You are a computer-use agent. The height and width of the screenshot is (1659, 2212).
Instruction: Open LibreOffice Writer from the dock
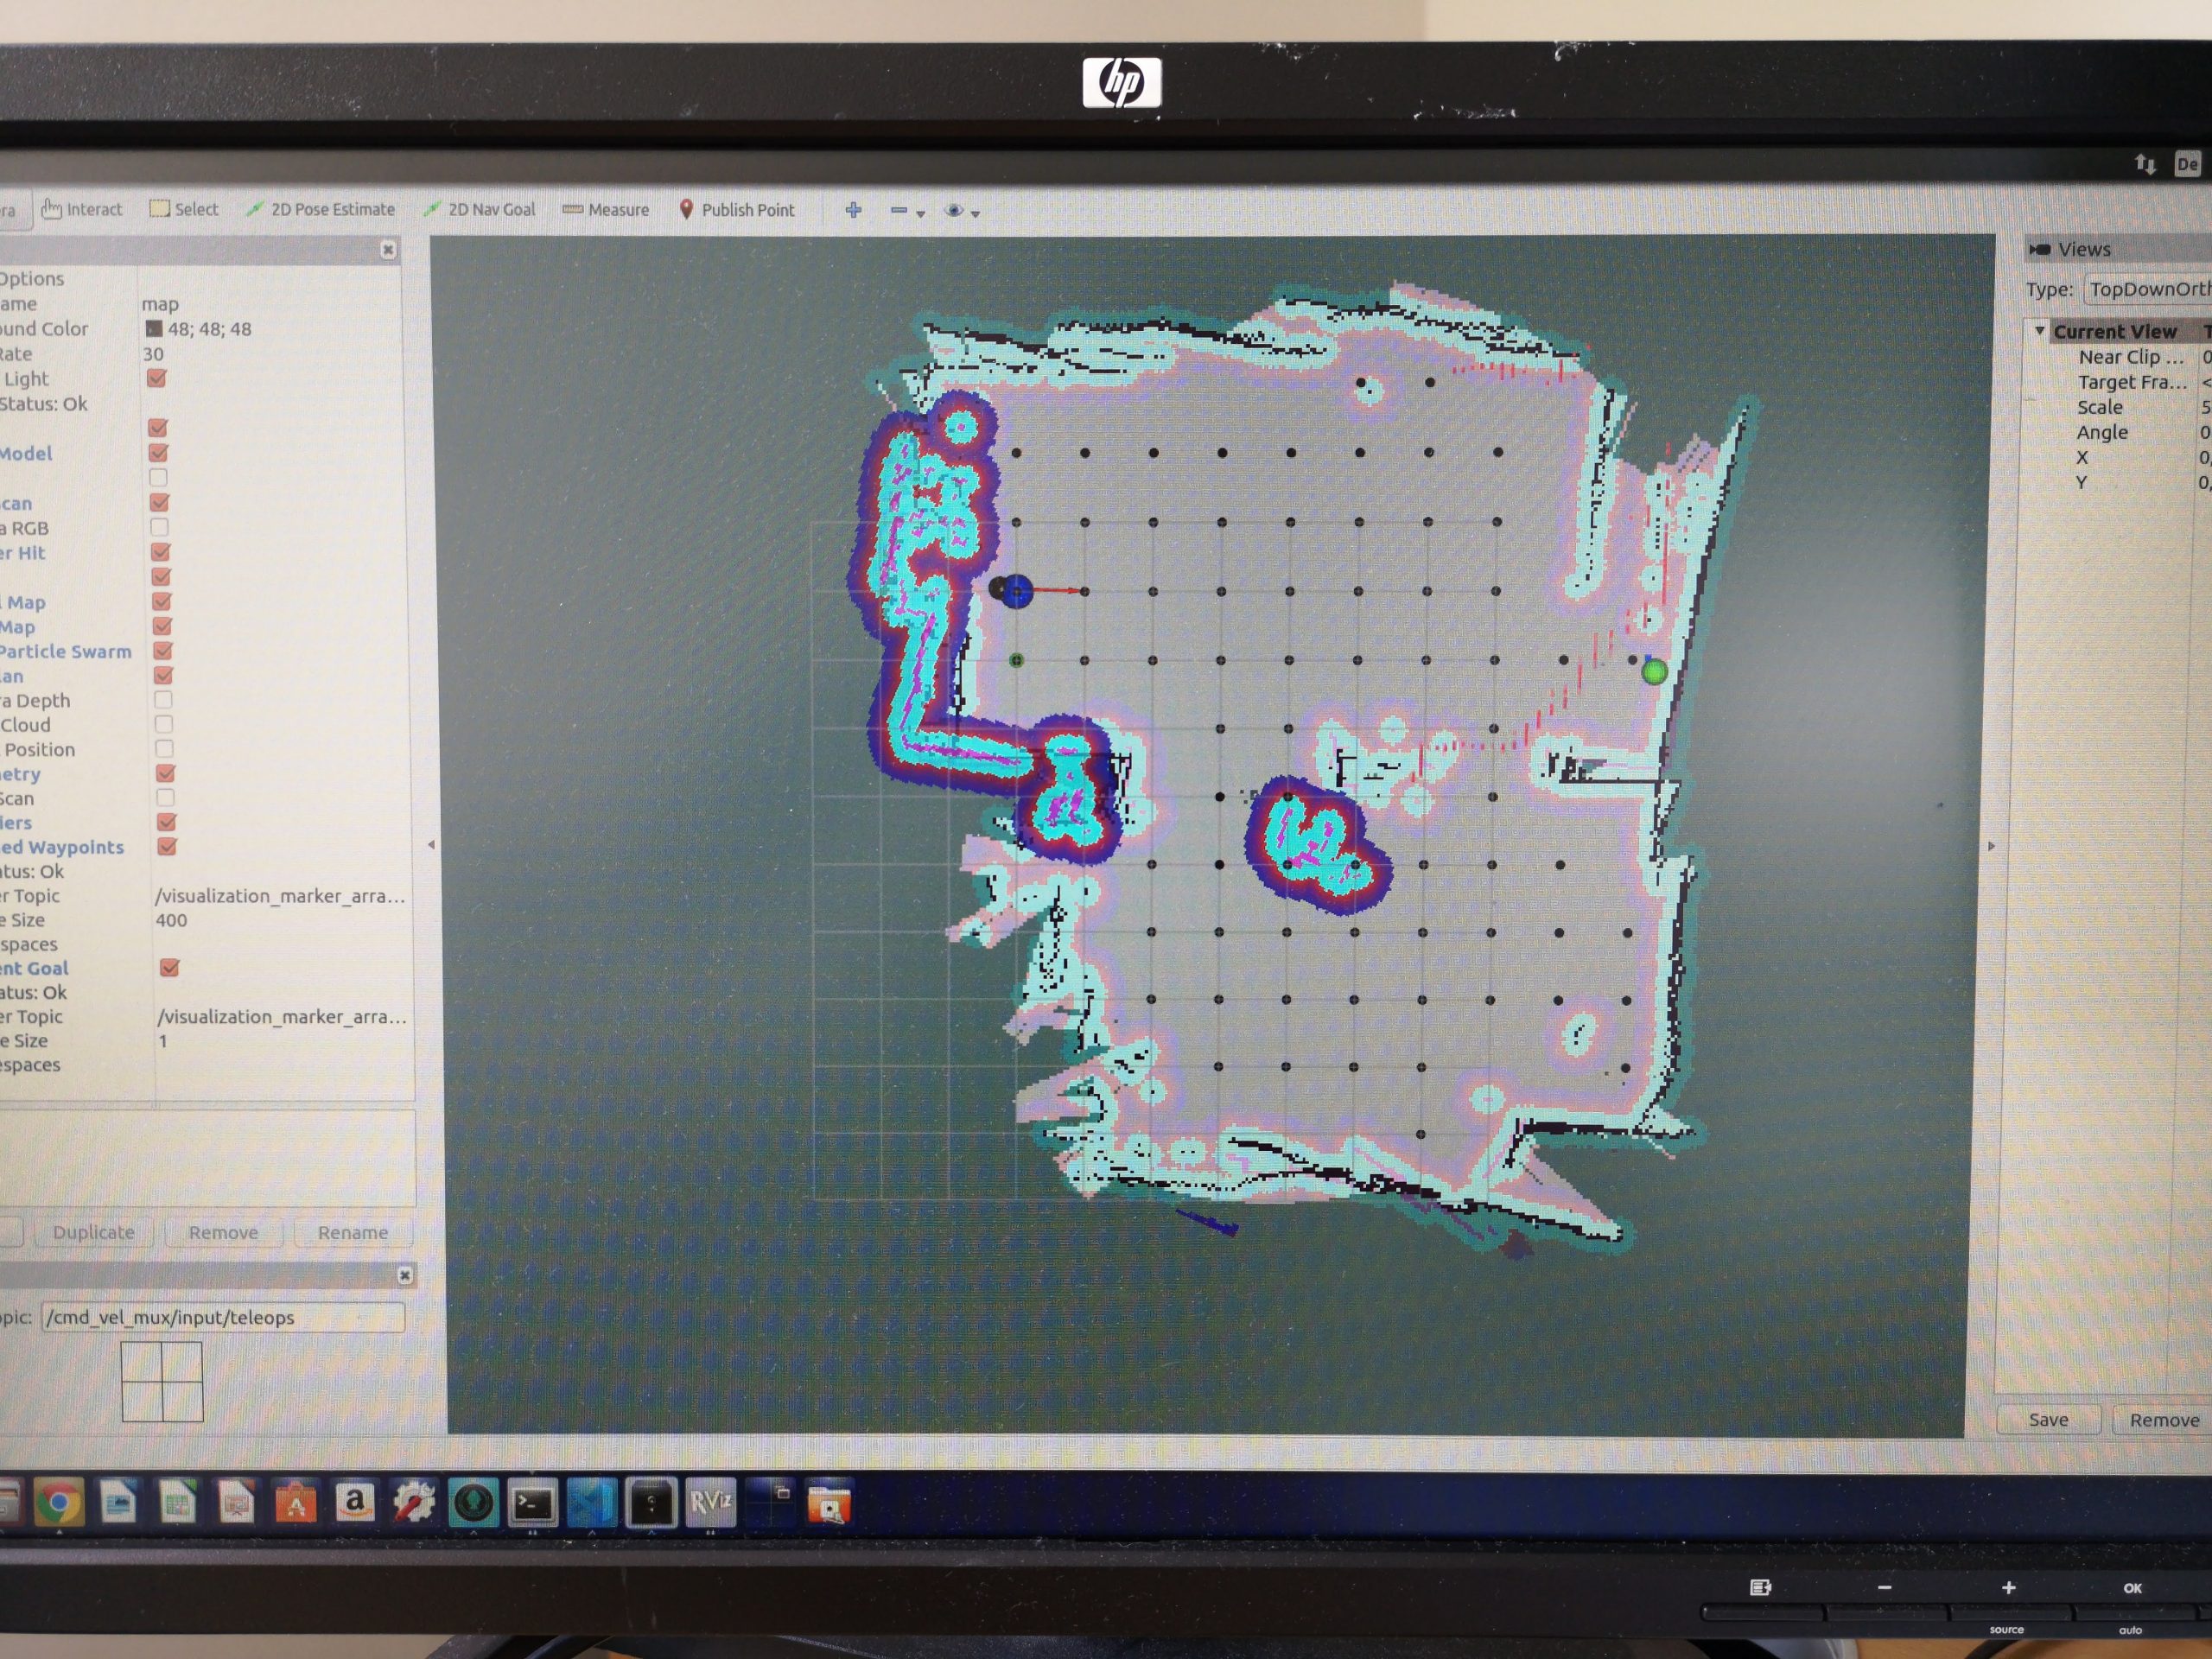[x=118, y=1502]
